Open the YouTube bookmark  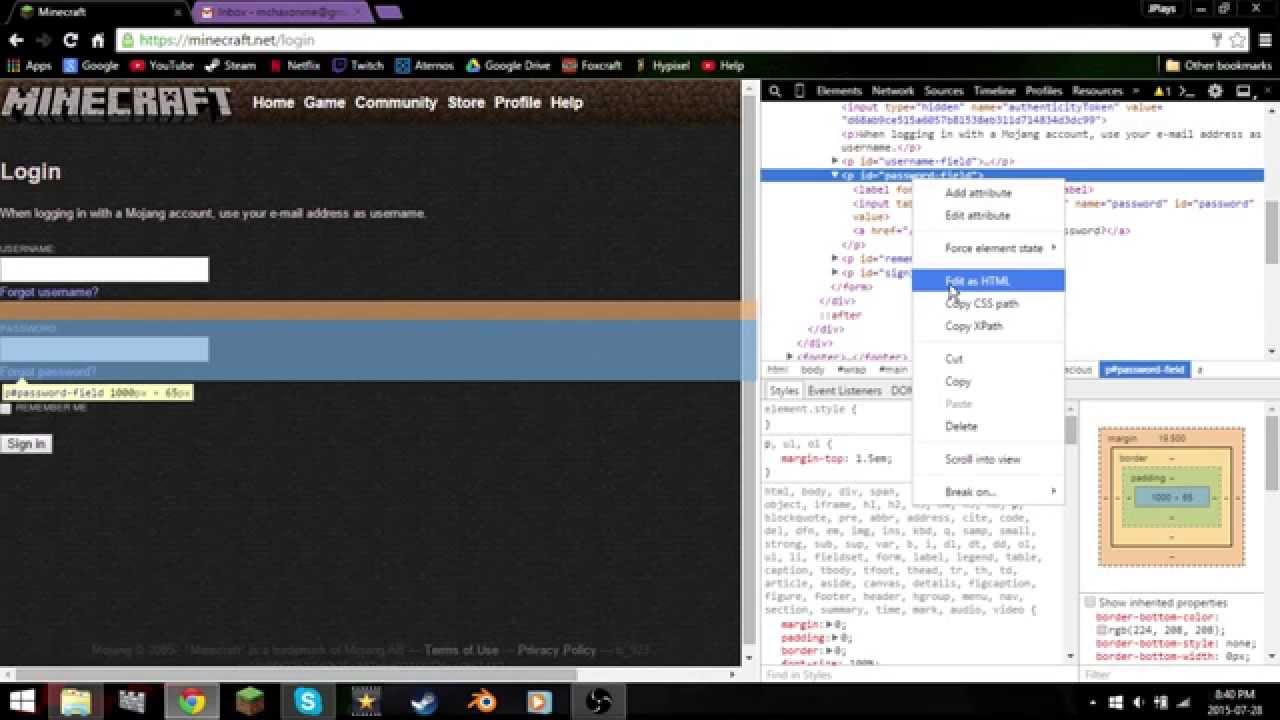[x=161, y=65]
